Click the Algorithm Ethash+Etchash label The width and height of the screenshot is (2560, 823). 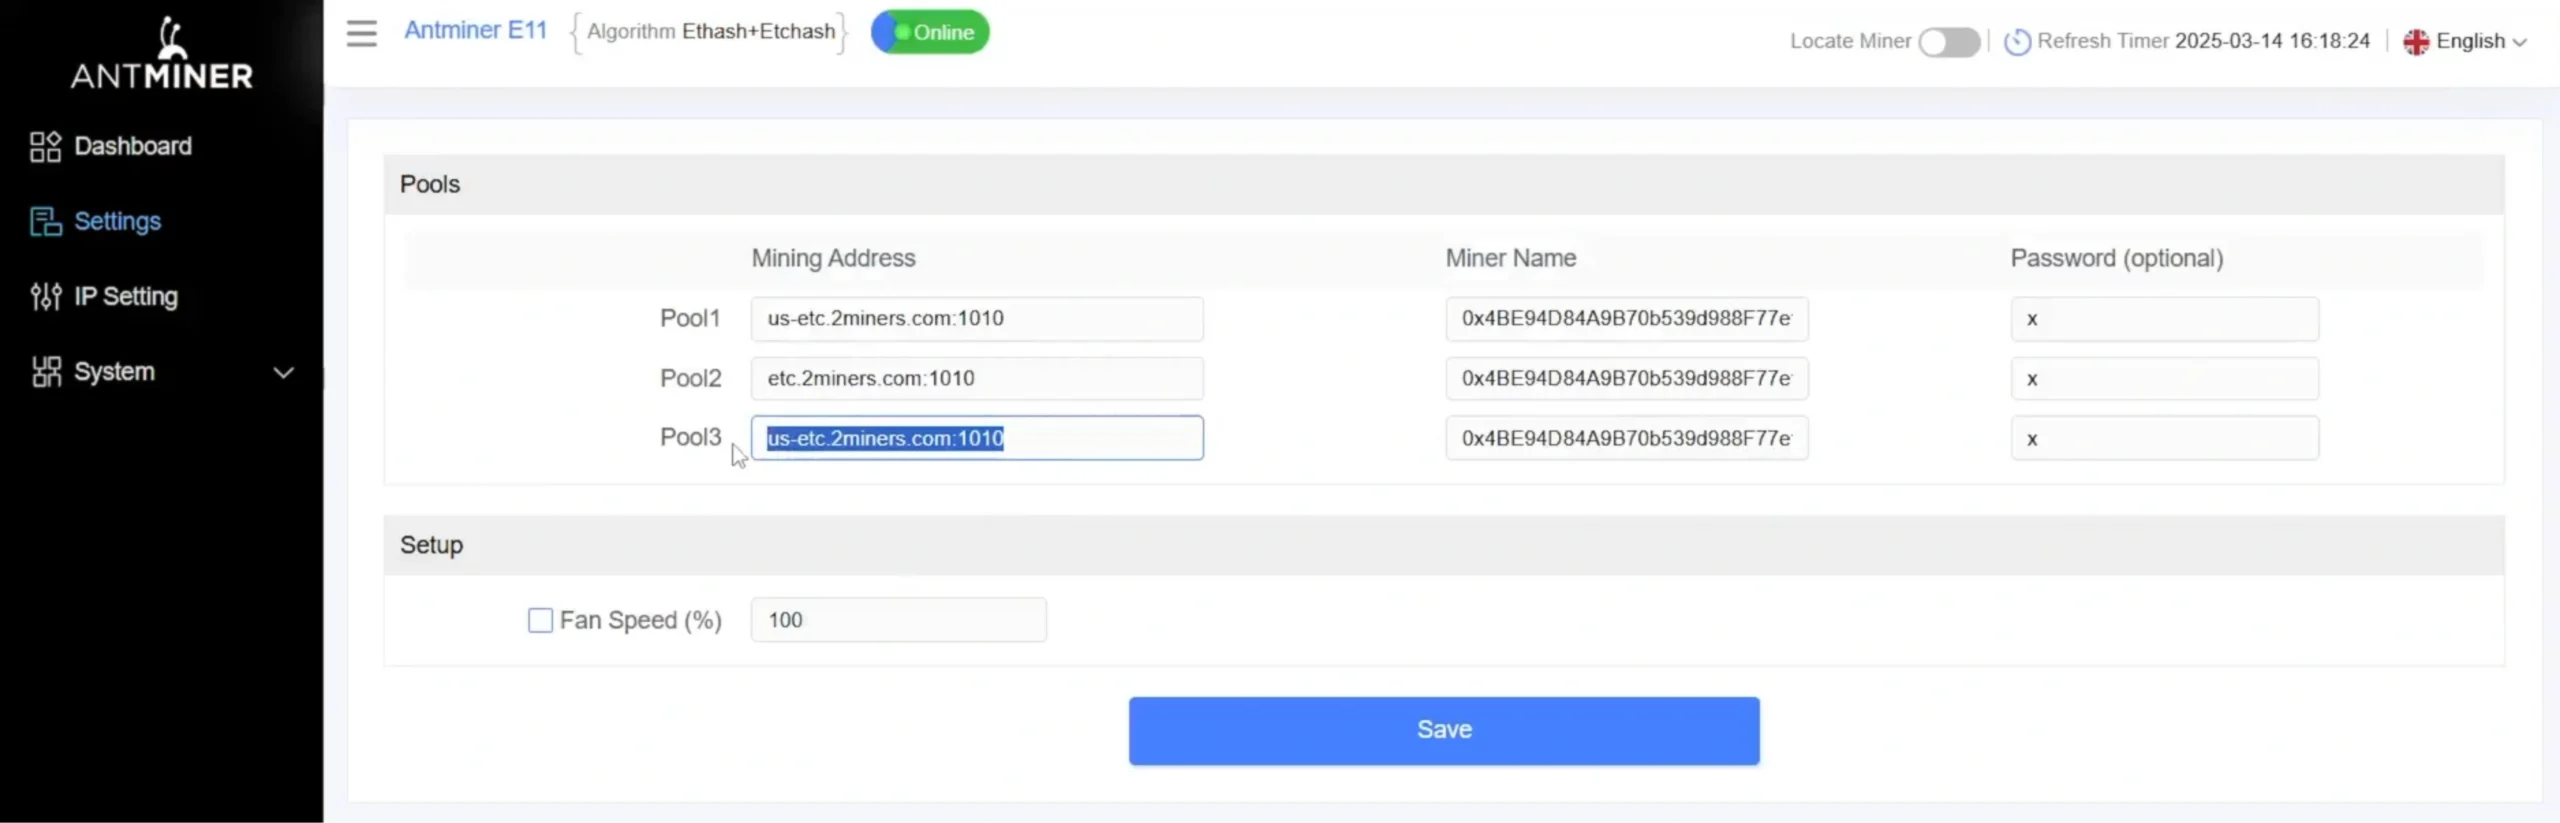(x=710, y=32)
